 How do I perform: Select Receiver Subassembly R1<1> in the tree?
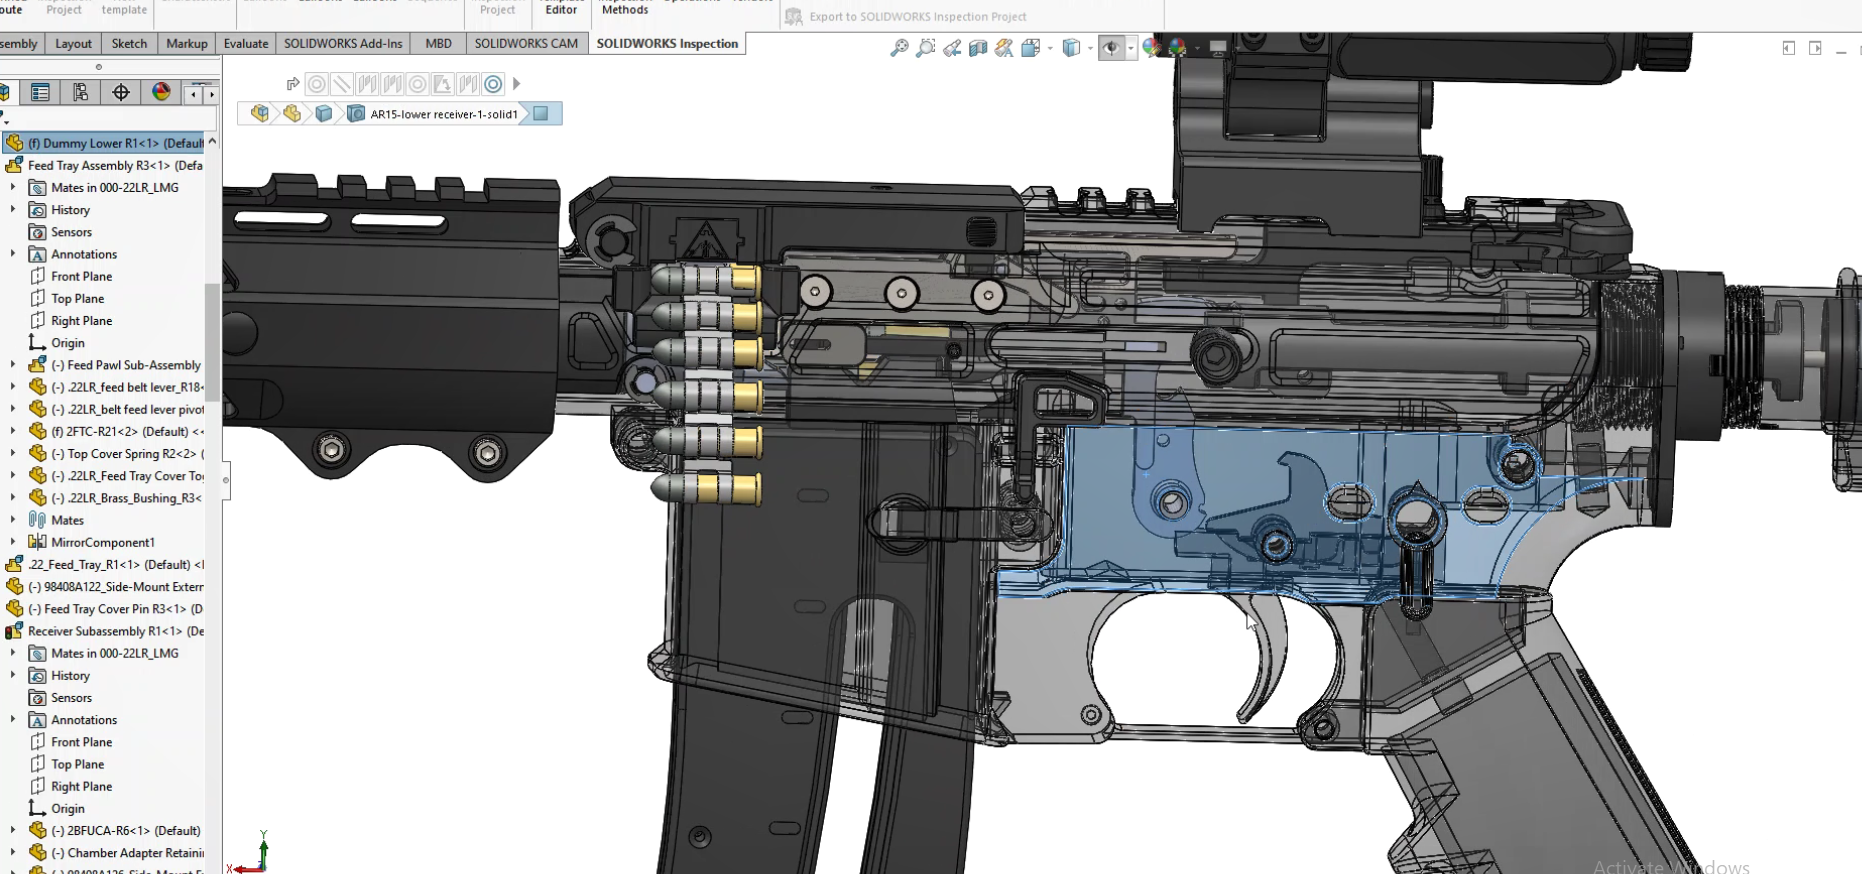[104, 631]
